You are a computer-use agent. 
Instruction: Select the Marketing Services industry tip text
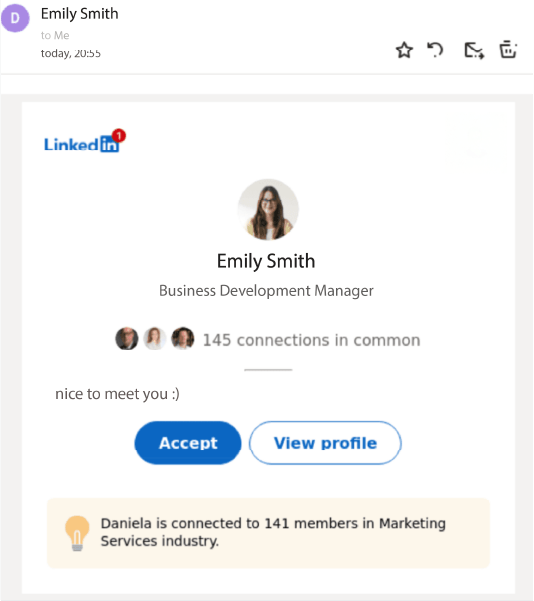[x=273, y=532]
